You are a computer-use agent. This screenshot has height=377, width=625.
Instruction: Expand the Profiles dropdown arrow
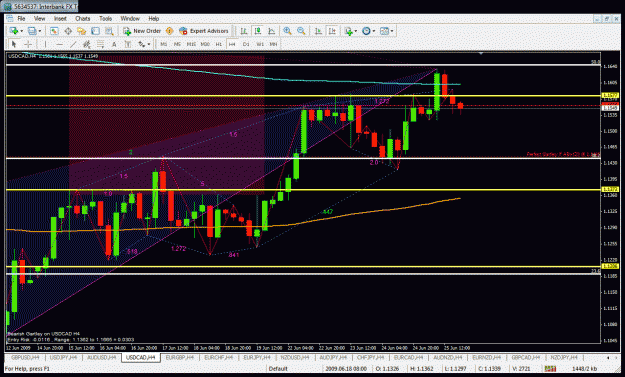point(39,31)
